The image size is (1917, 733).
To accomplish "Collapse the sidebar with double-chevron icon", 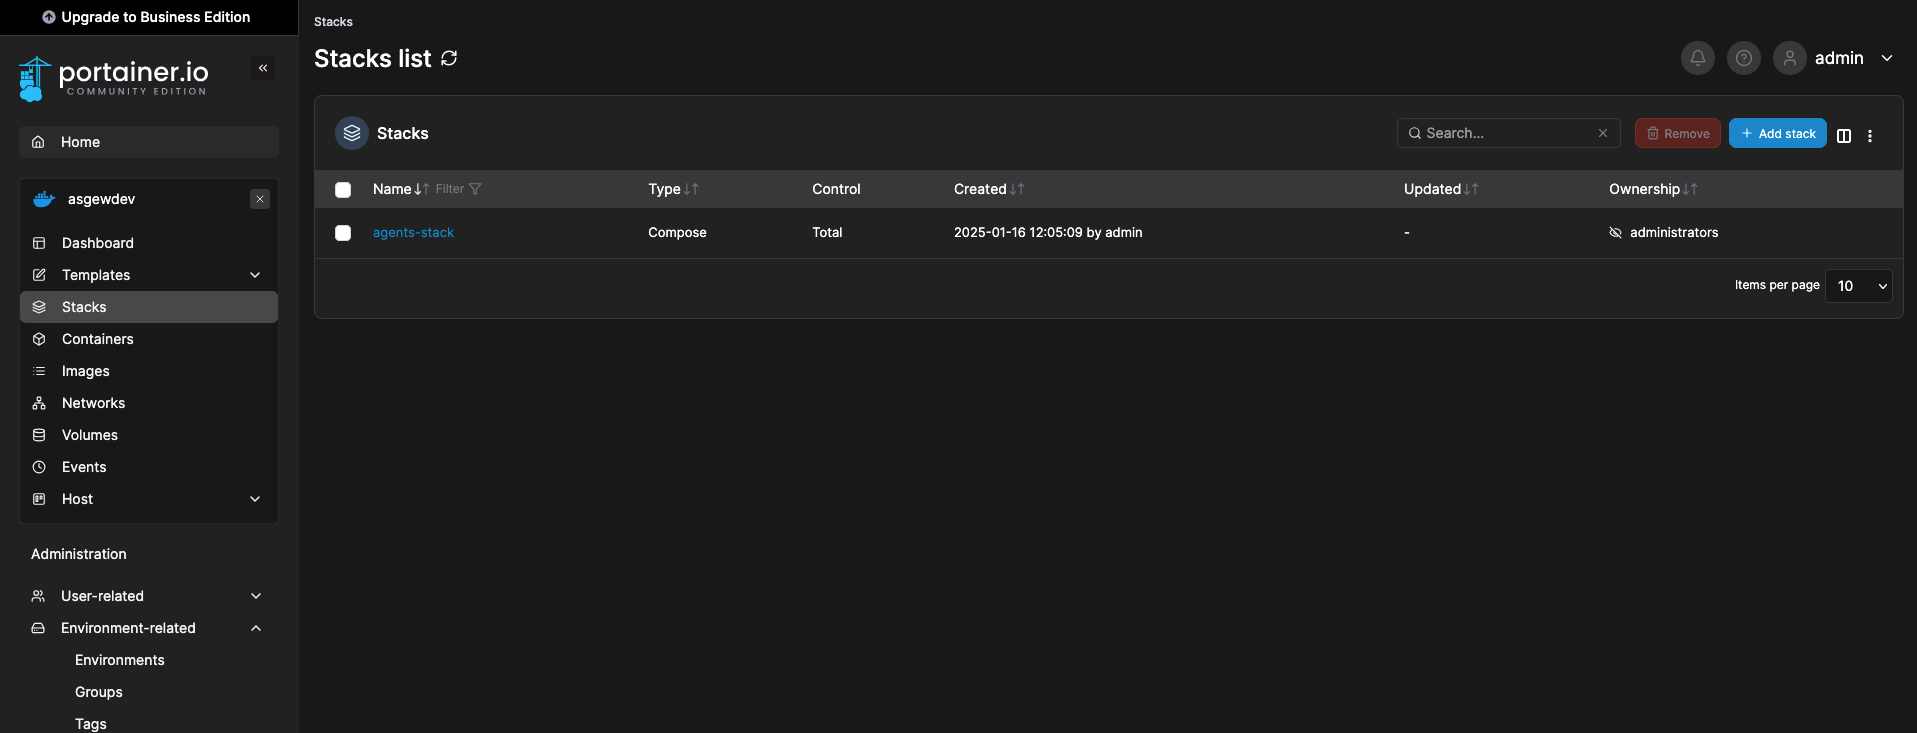I will click(263, 68).
